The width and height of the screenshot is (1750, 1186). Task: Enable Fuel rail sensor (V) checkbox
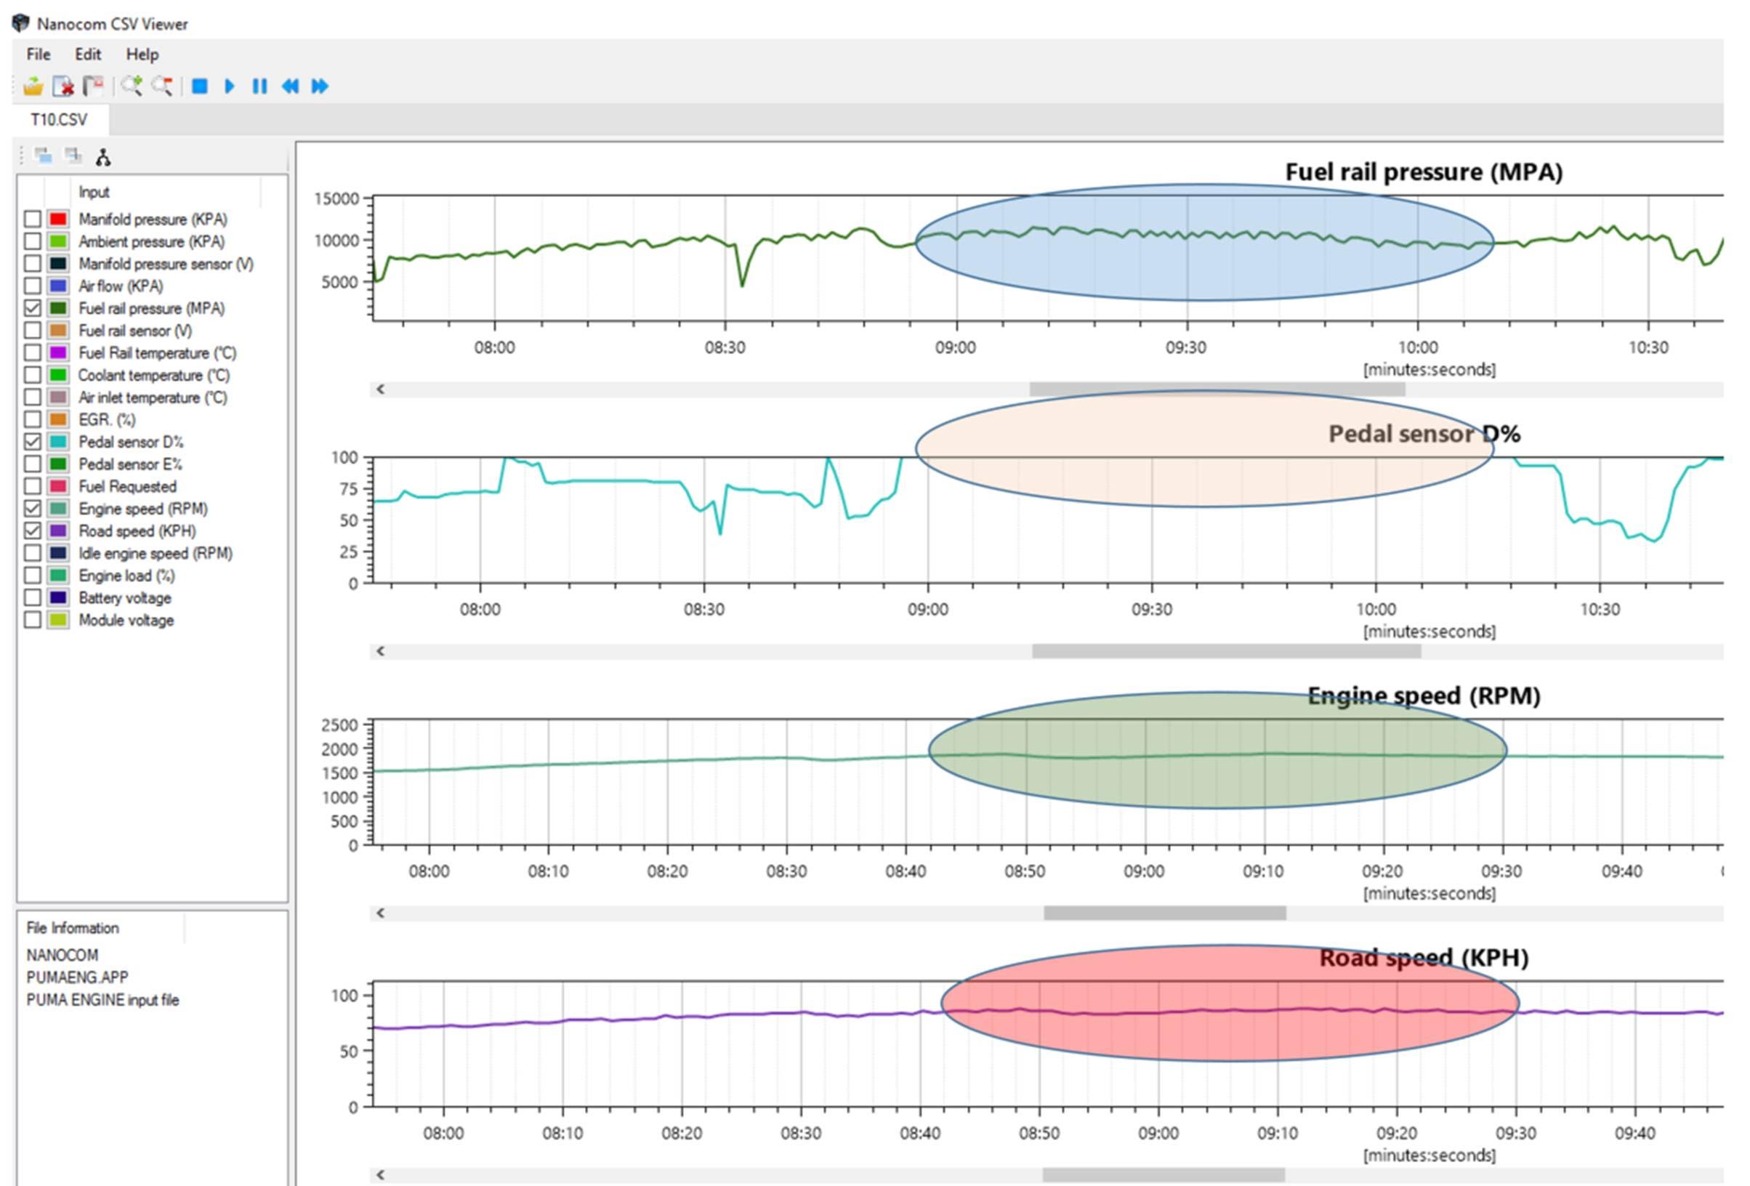coord(33,330)
